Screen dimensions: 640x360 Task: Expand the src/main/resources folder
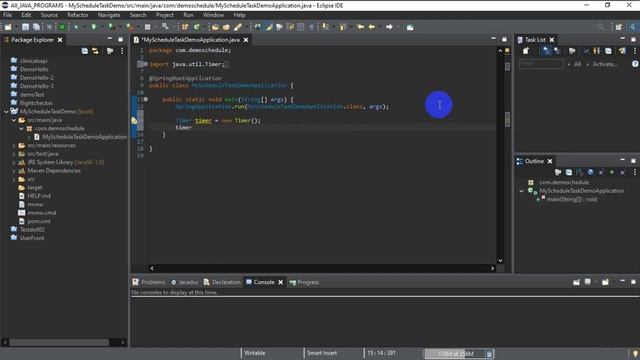[14, 145]
